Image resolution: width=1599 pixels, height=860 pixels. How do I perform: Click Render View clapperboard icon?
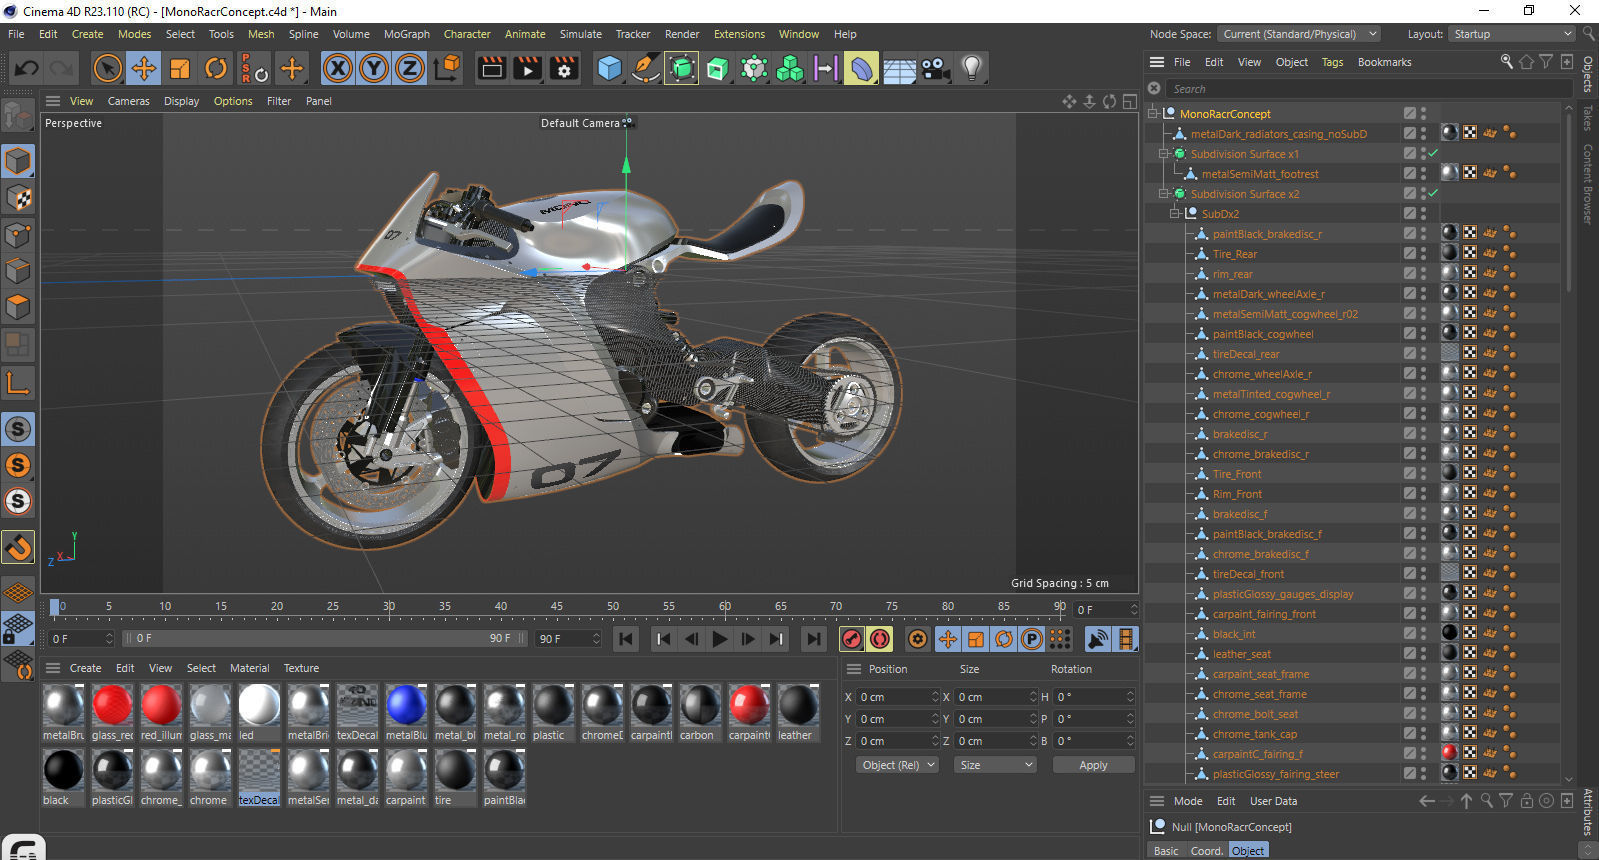coord(491,68)
